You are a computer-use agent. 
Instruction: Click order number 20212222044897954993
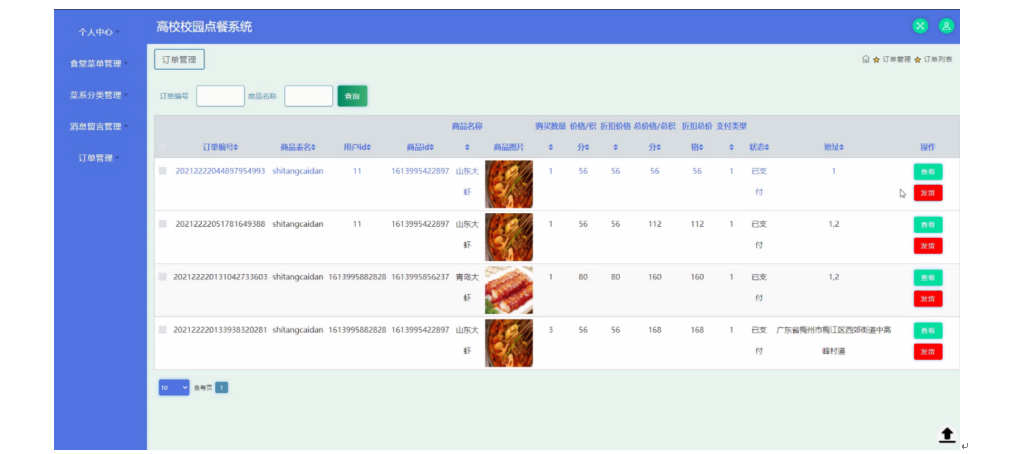point(220,171)
